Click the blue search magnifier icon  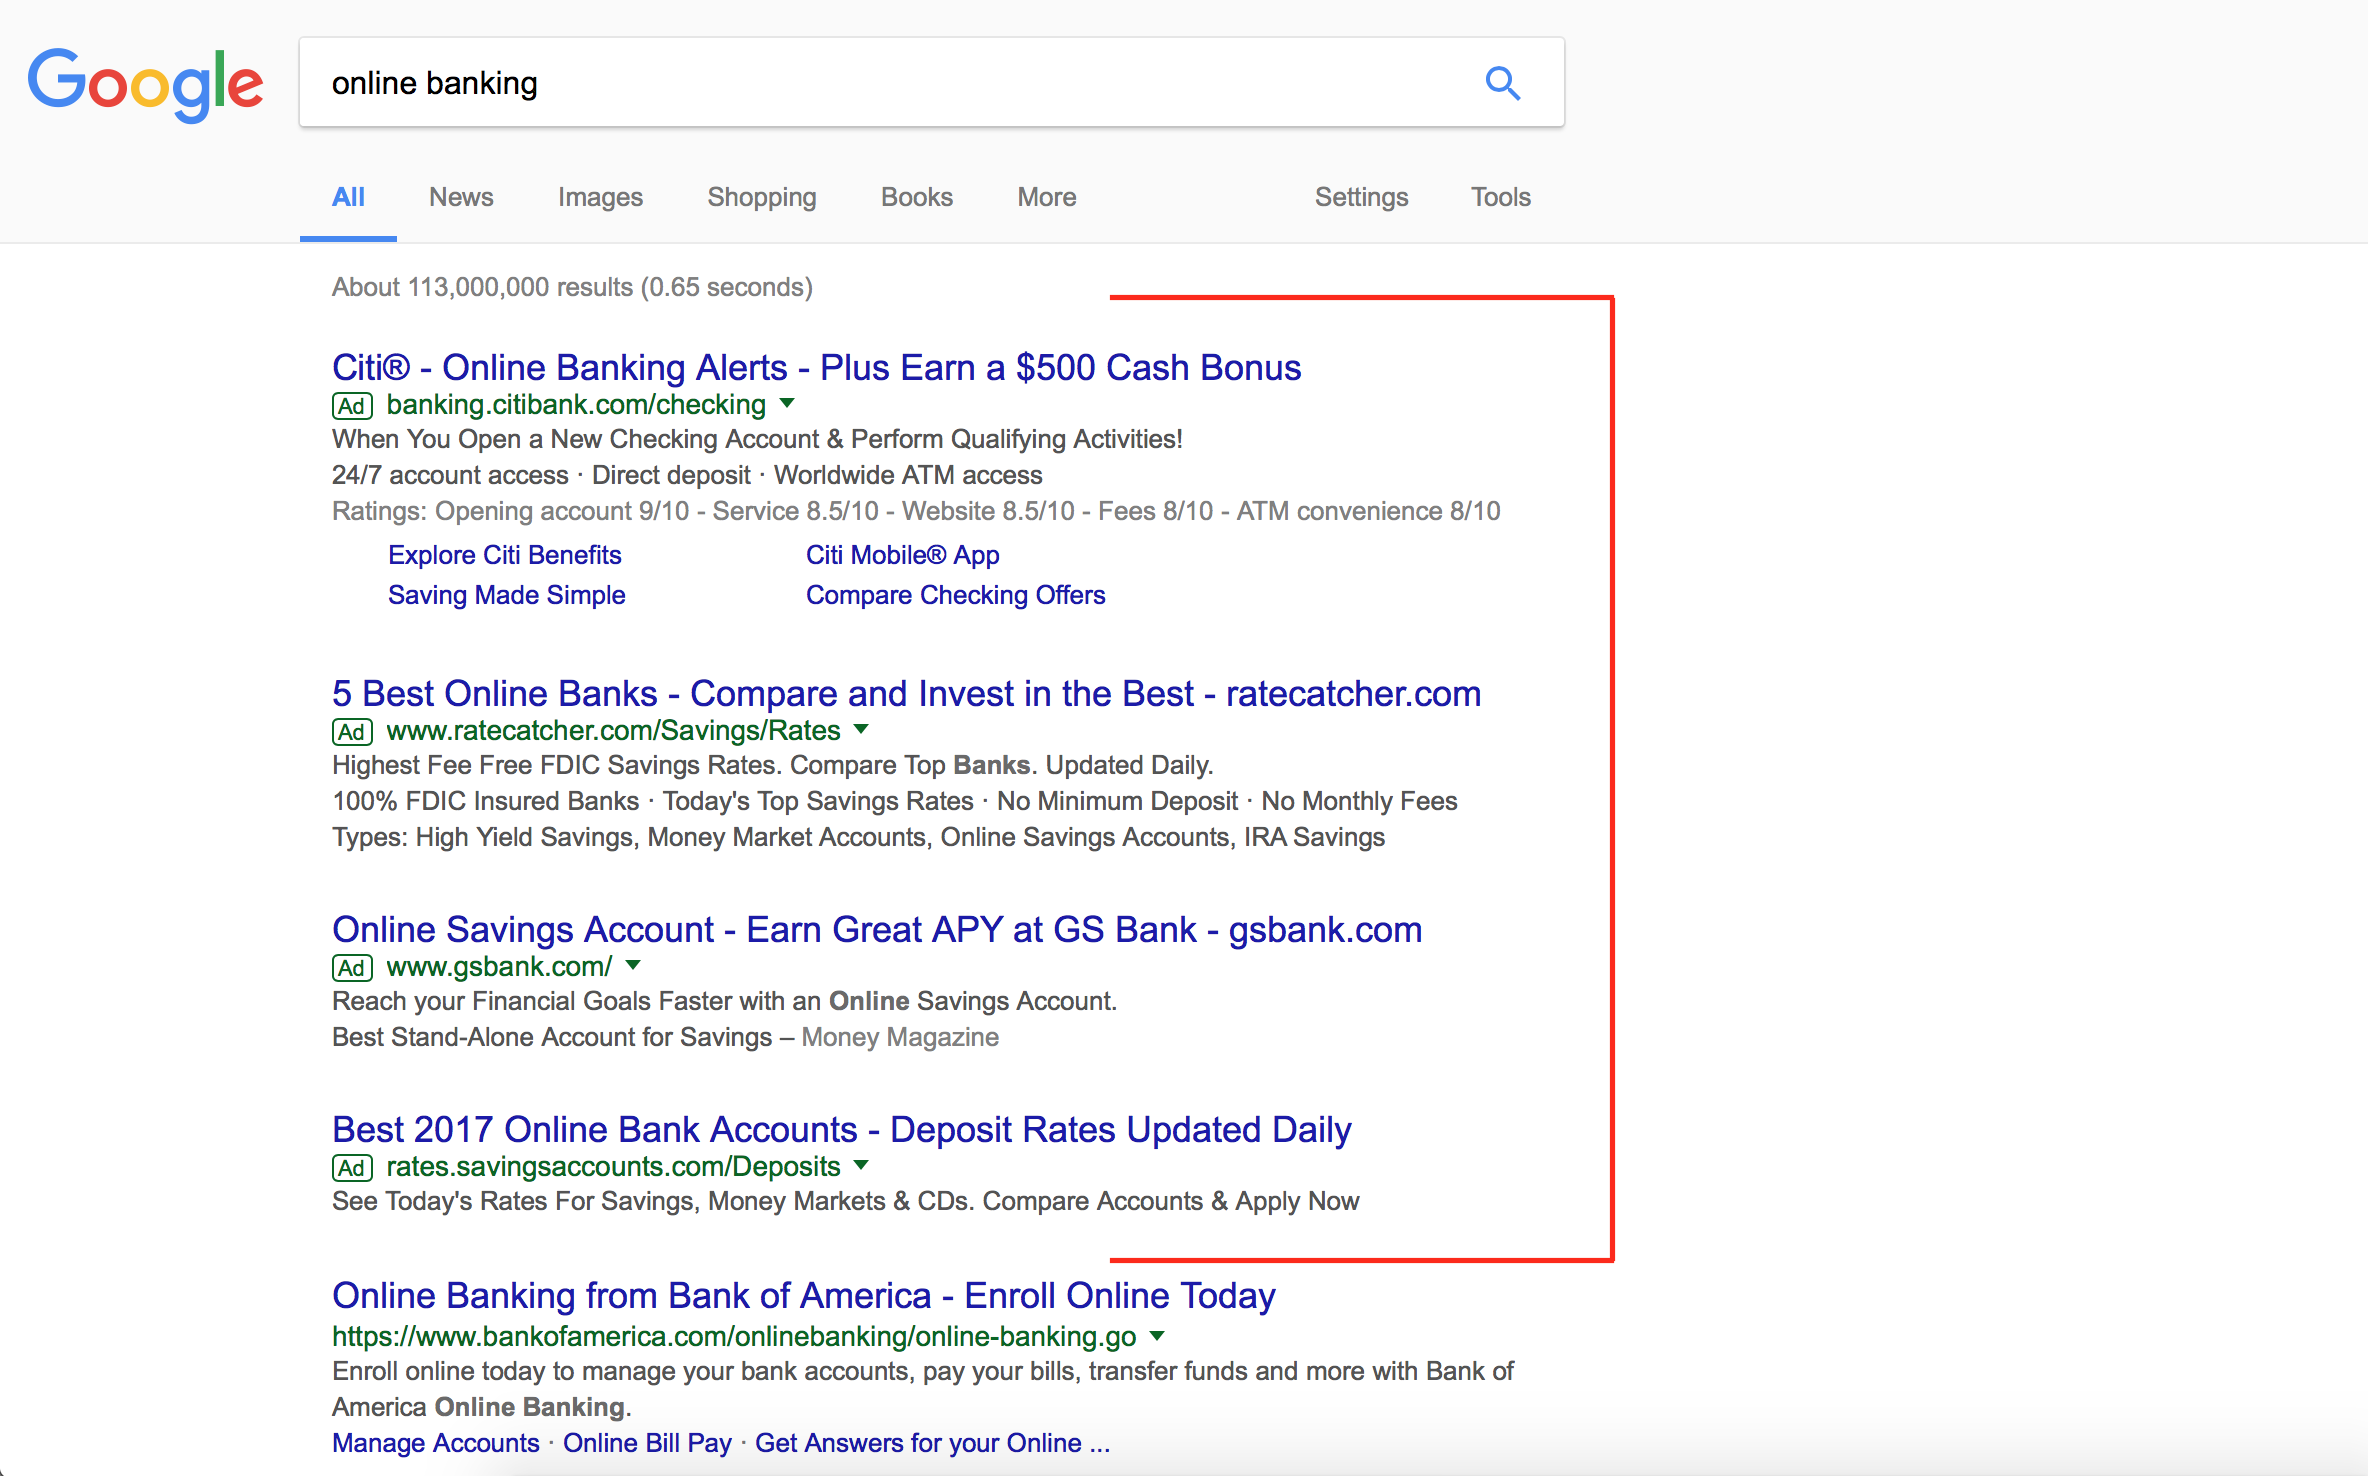click(x=1502, y=83)
